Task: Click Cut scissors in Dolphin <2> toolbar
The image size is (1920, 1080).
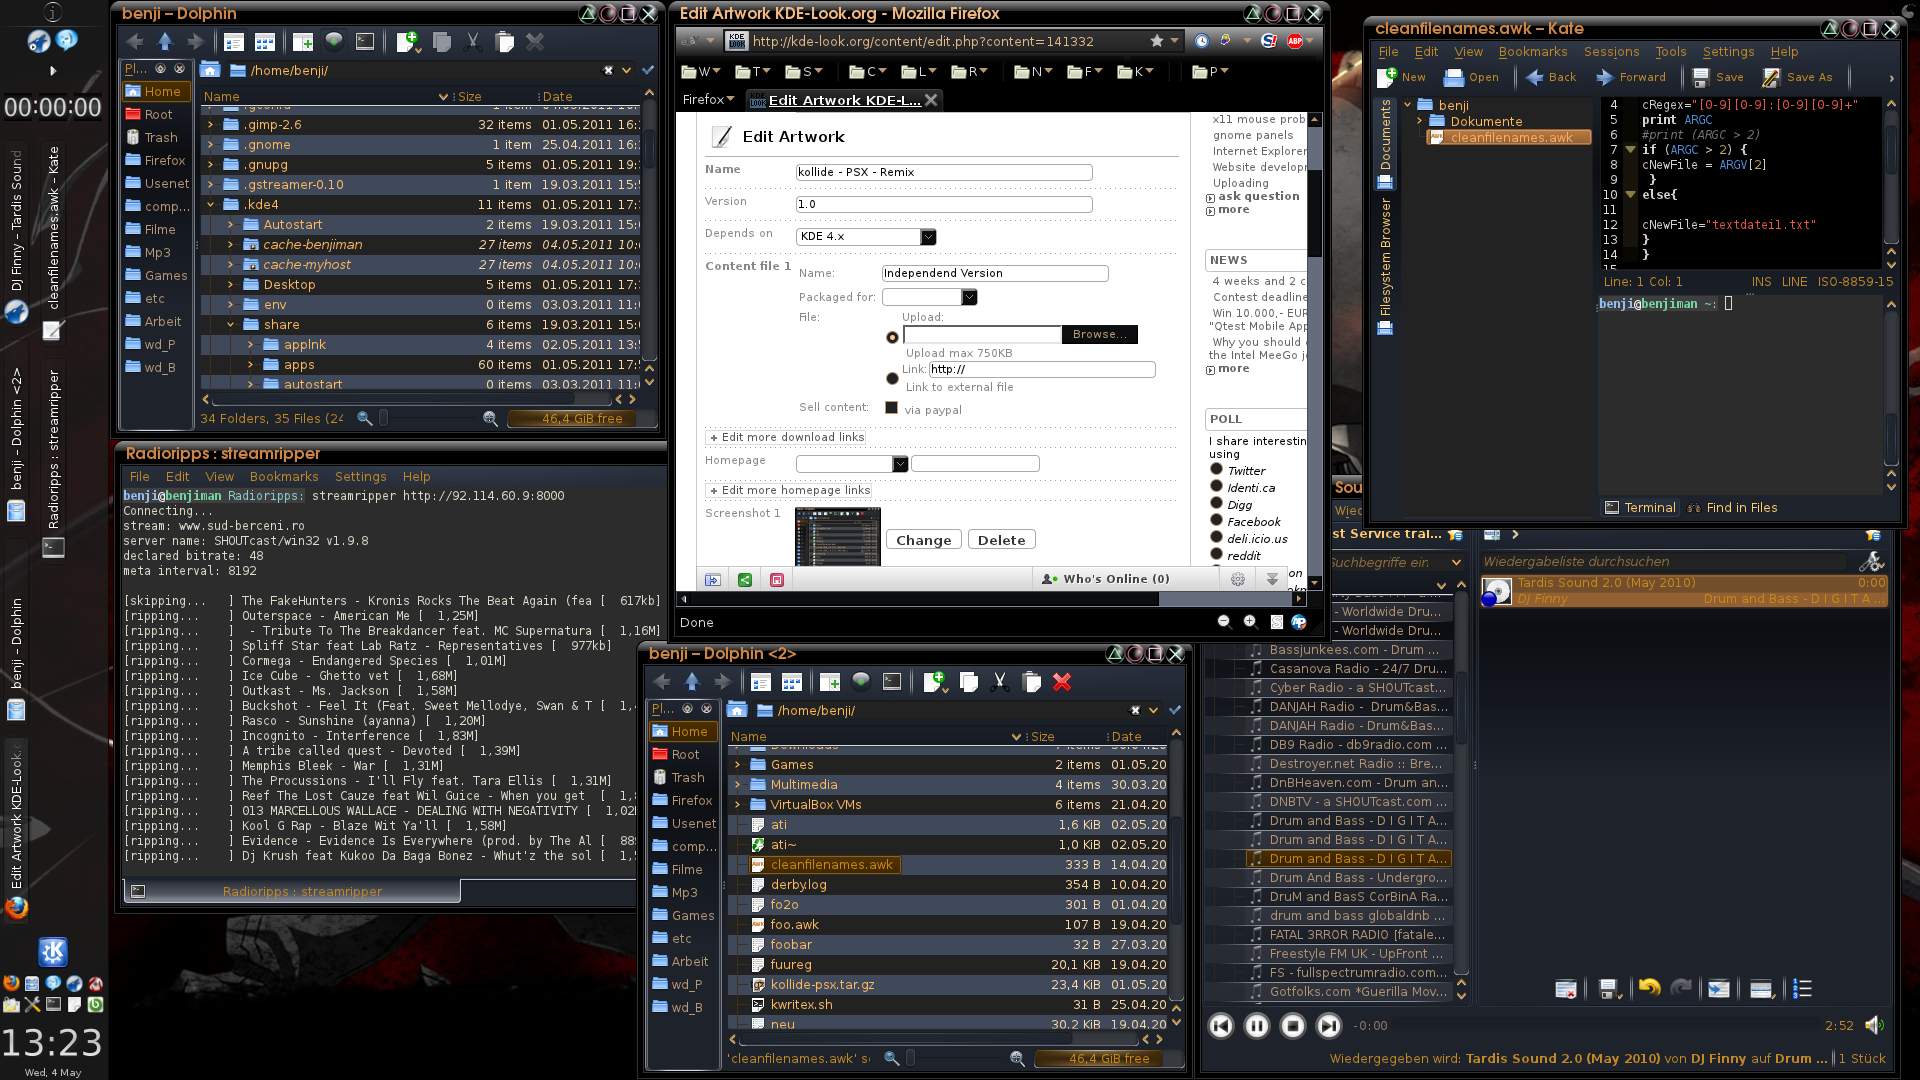Action: [999, 682]
